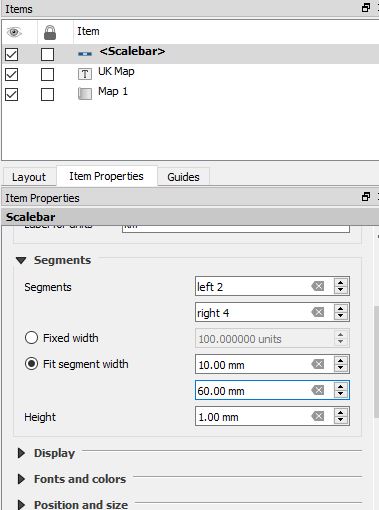Increase the right segments count stepper
The image size is (379, 510).
pyautogui.click(x=340, y=309)
